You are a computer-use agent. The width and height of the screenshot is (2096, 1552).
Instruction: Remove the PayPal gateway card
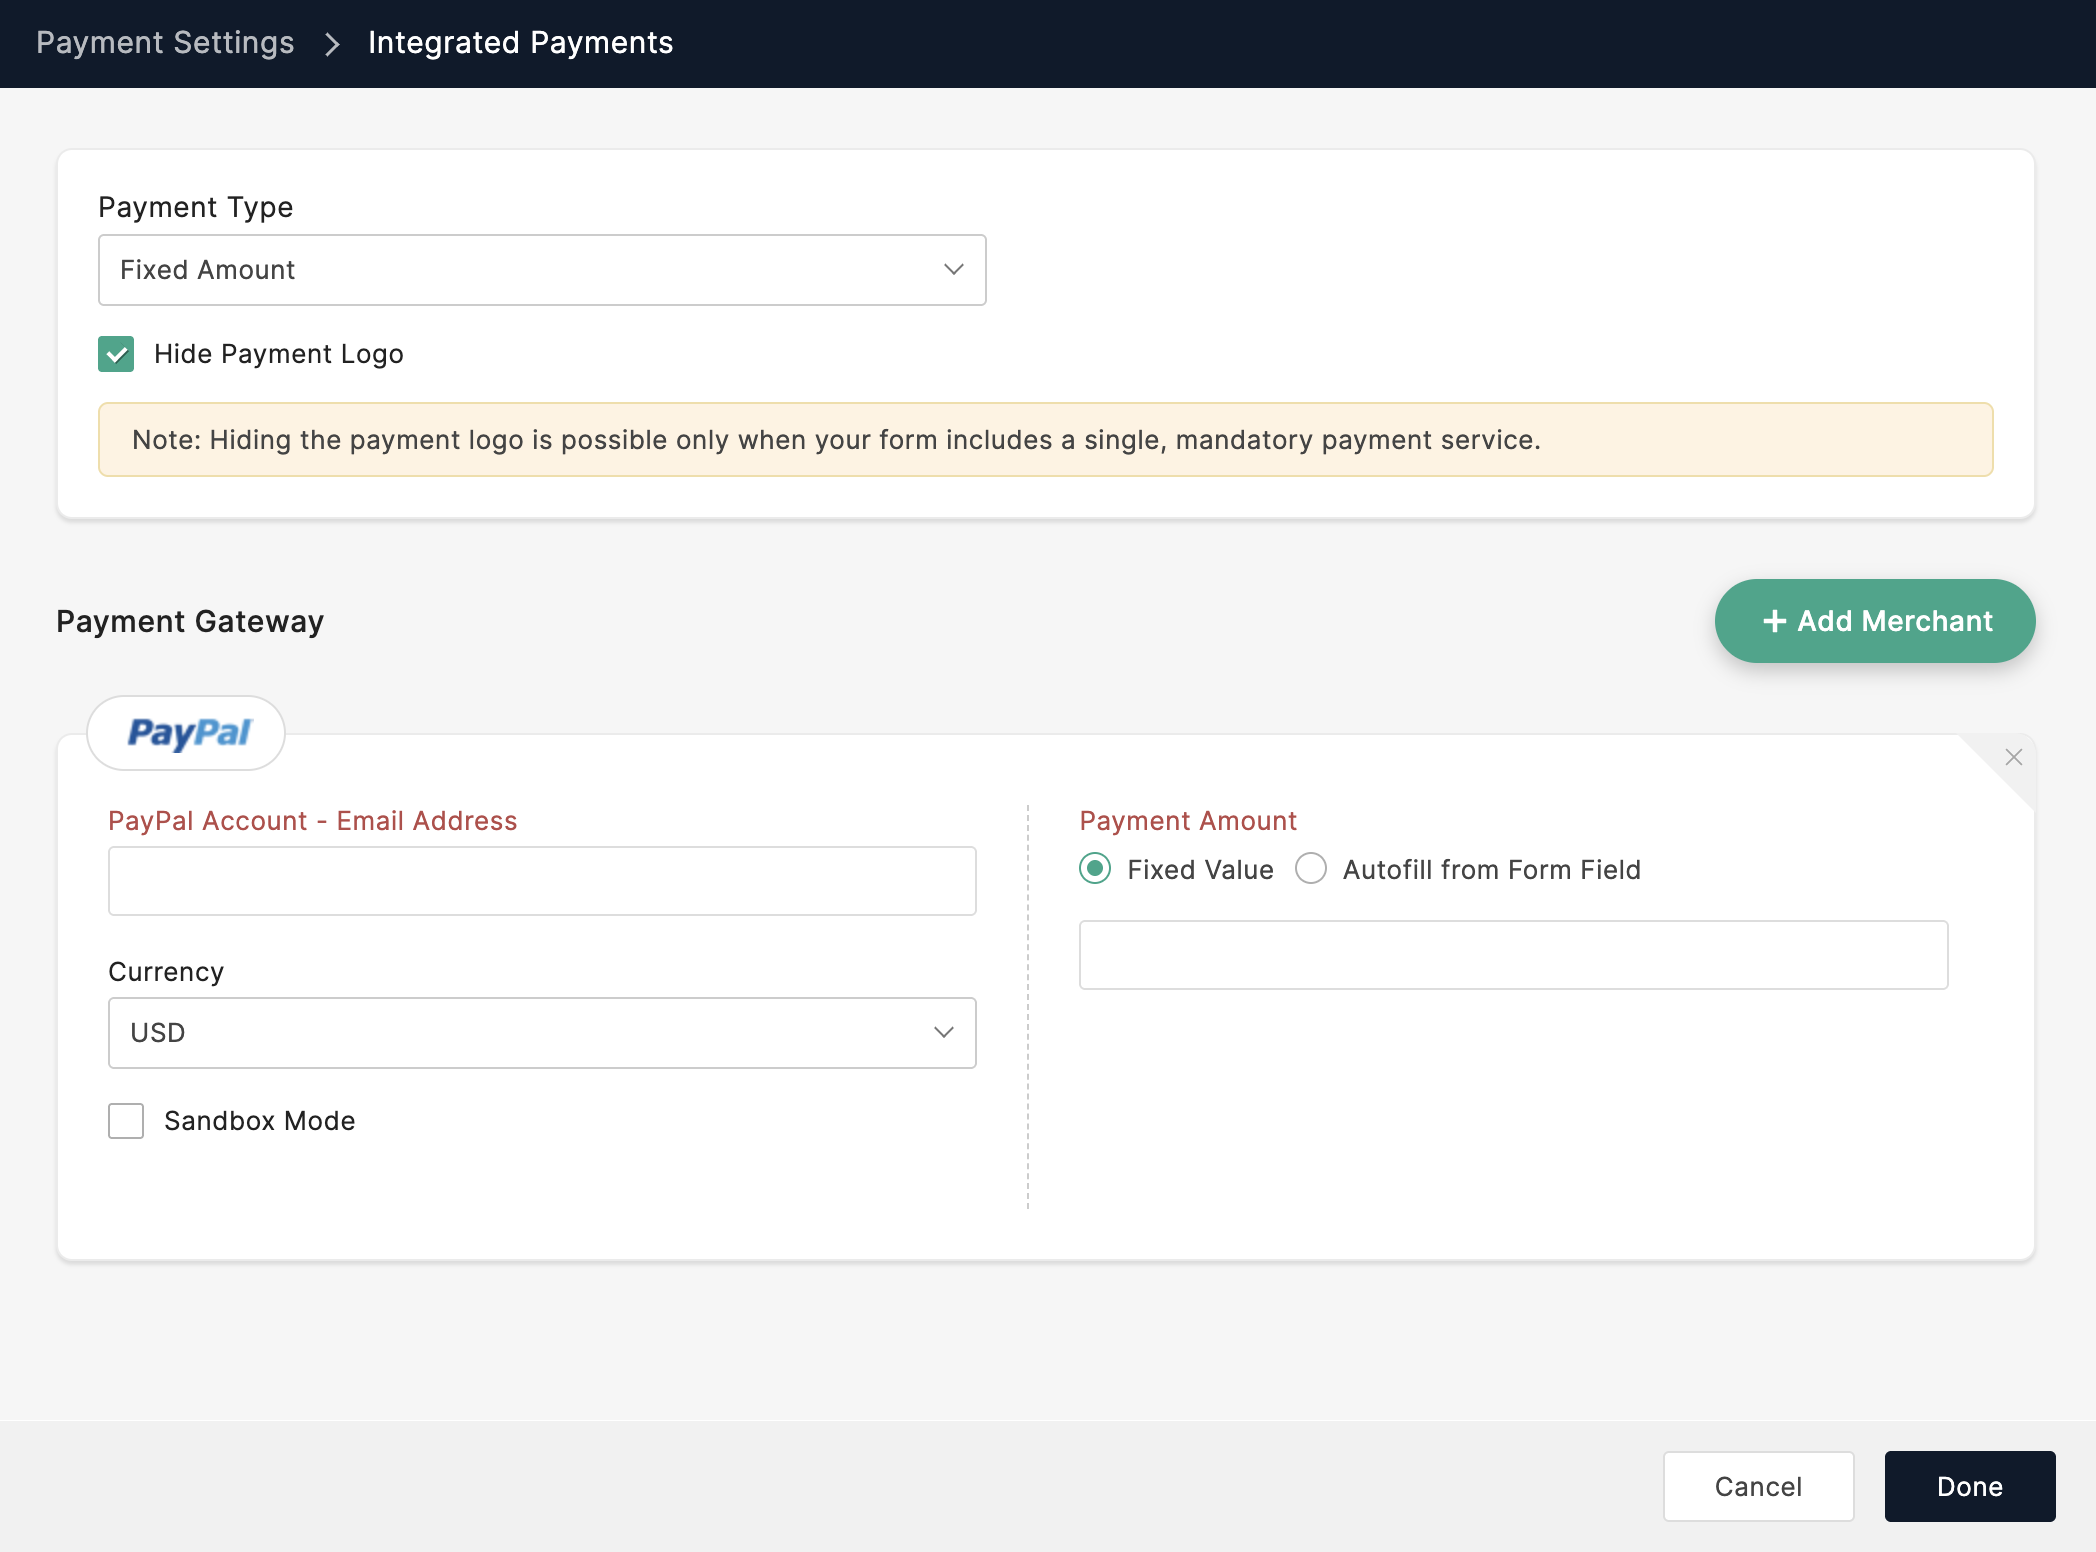(x=2013, y=758)
